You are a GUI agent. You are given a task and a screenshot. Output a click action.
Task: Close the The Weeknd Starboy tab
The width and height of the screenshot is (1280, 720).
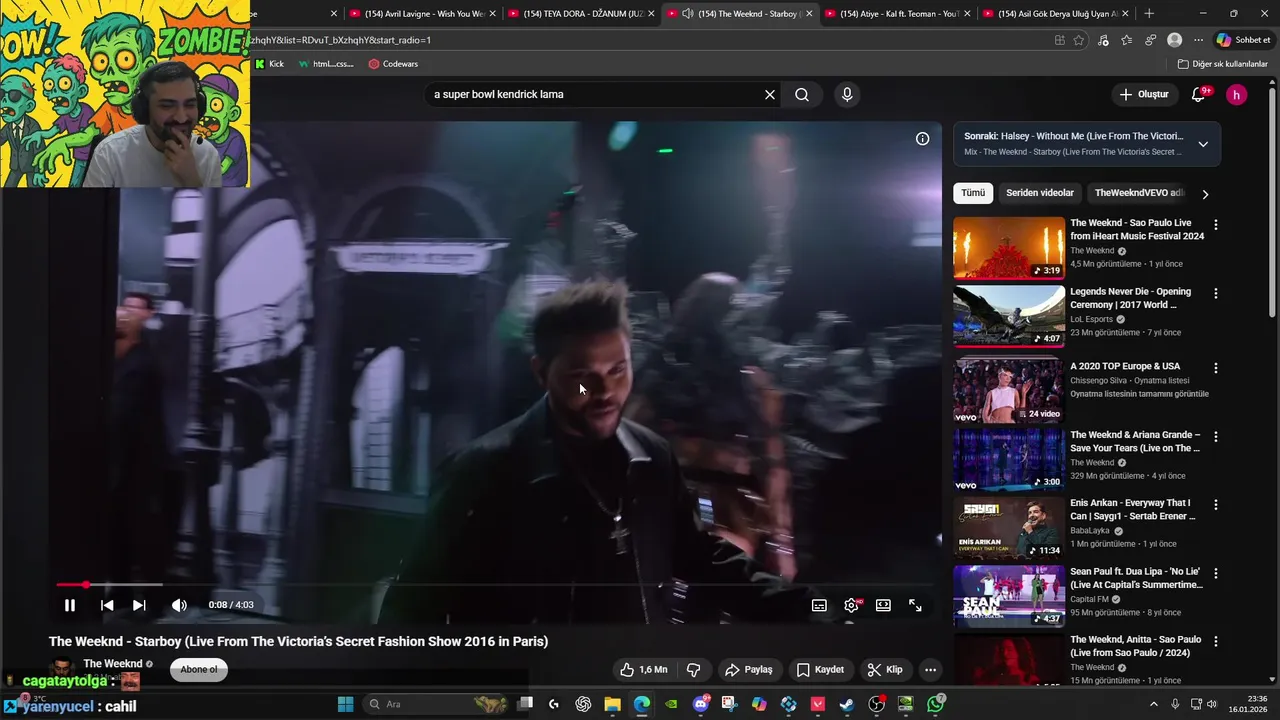[x=809, y=14]
